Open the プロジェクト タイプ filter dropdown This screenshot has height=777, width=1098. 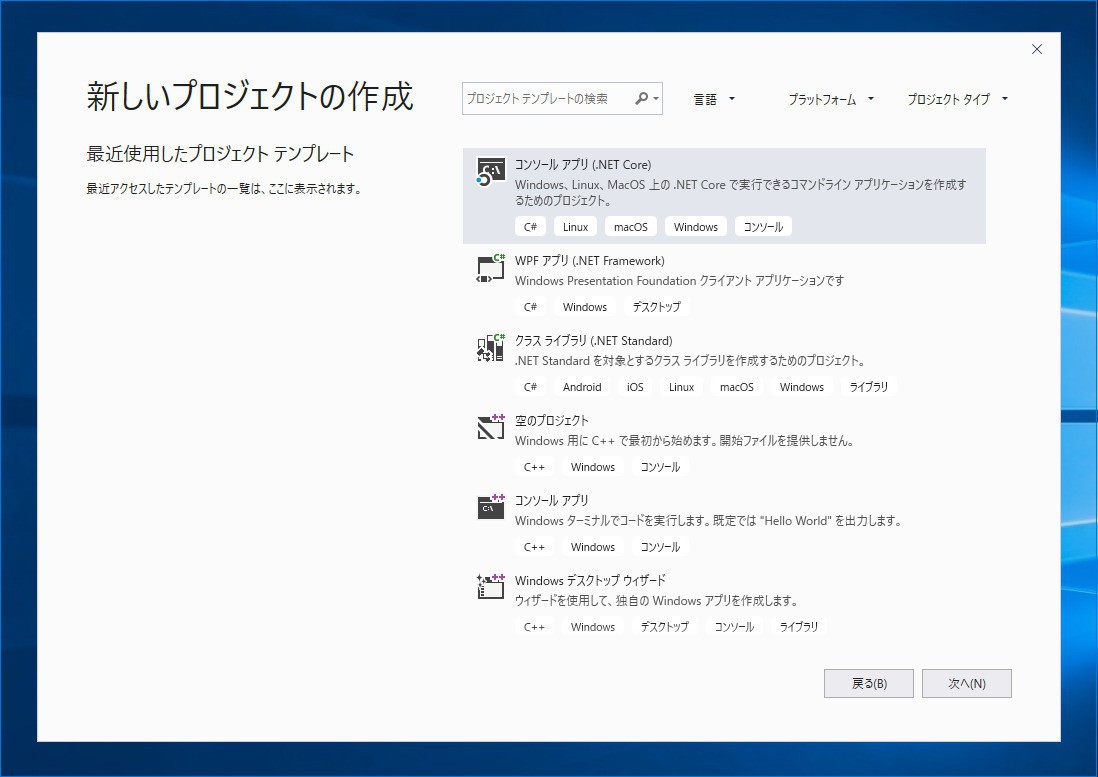957,99
